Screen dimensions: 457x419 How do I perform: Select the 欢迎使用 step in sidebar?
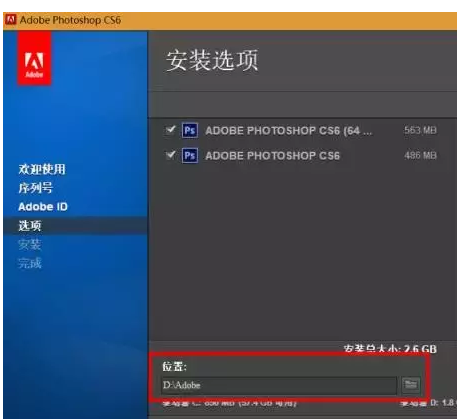42,169
